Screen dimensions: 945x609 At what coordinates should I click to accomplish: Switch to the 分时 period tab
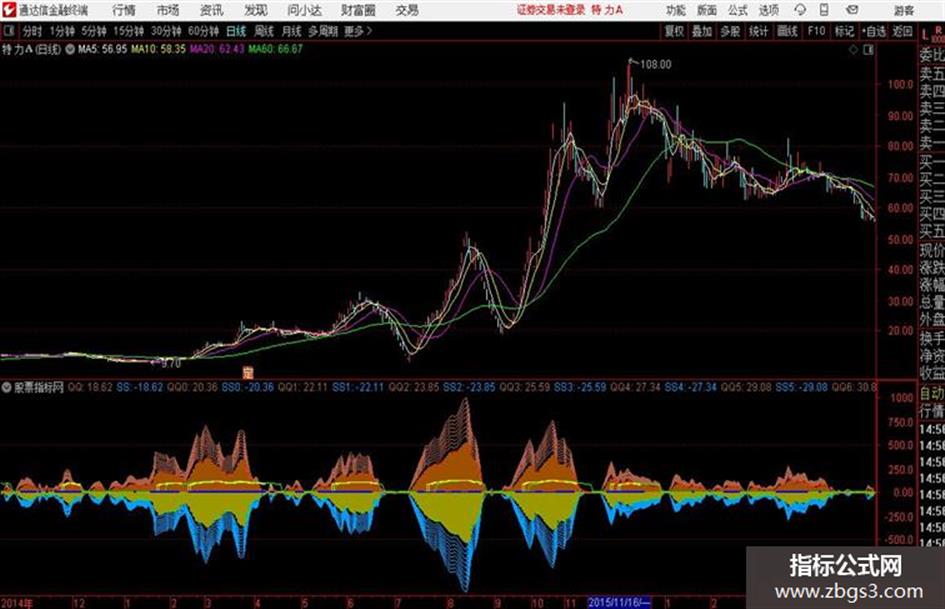click(32, 31)
